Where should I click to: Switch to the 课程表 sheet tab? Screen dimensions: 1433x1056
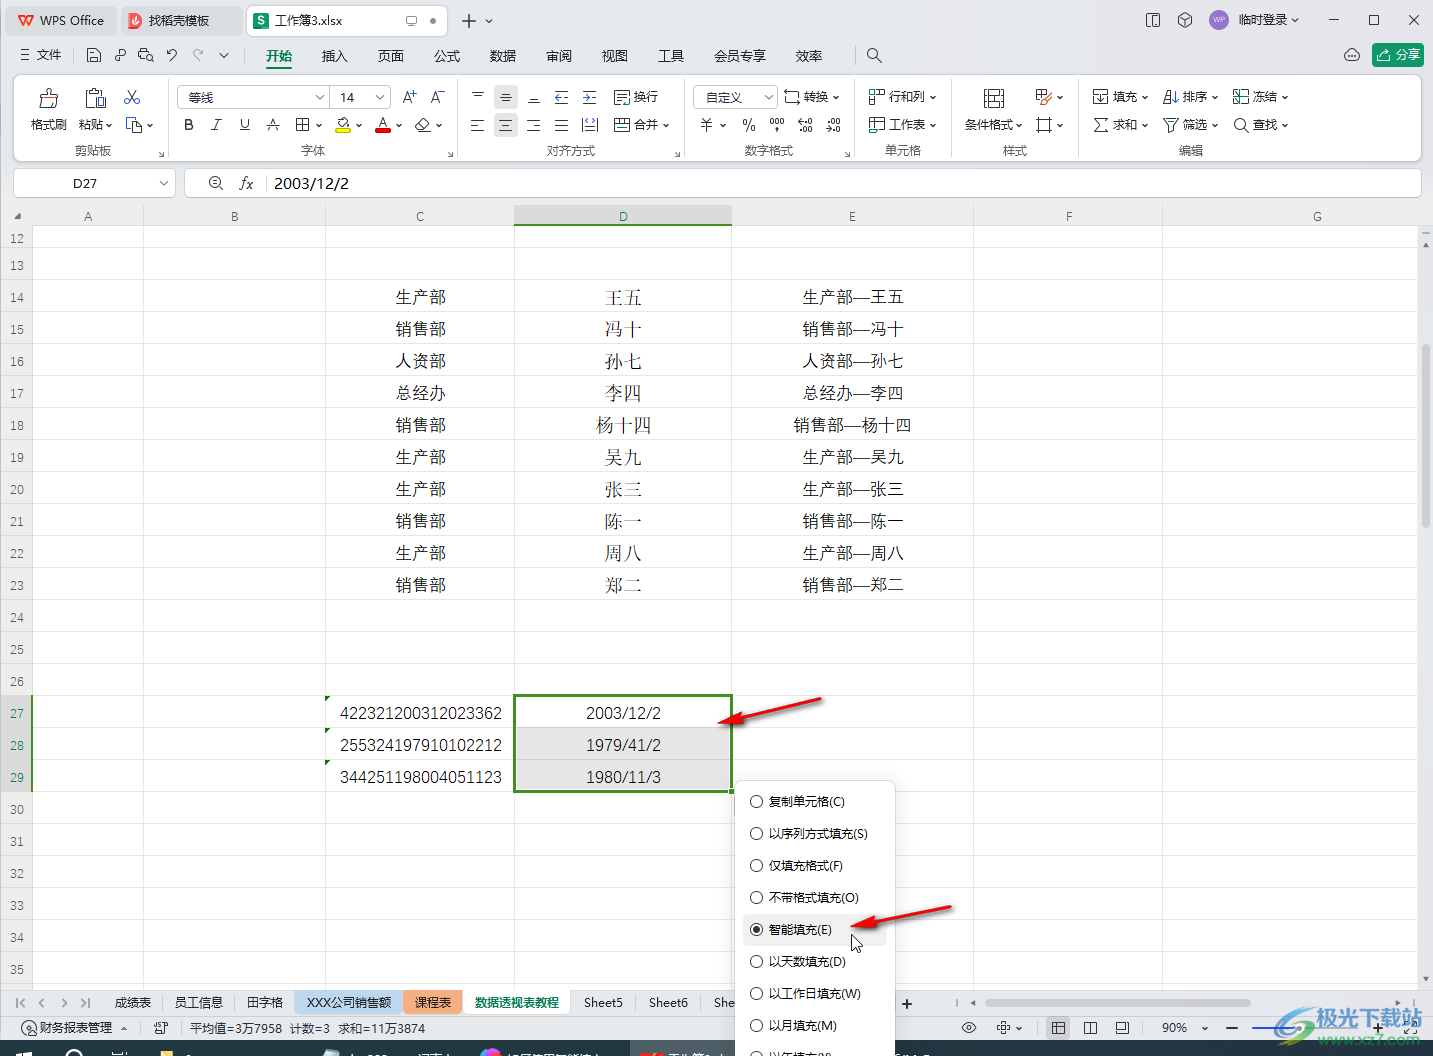(x=433, y=1002)
